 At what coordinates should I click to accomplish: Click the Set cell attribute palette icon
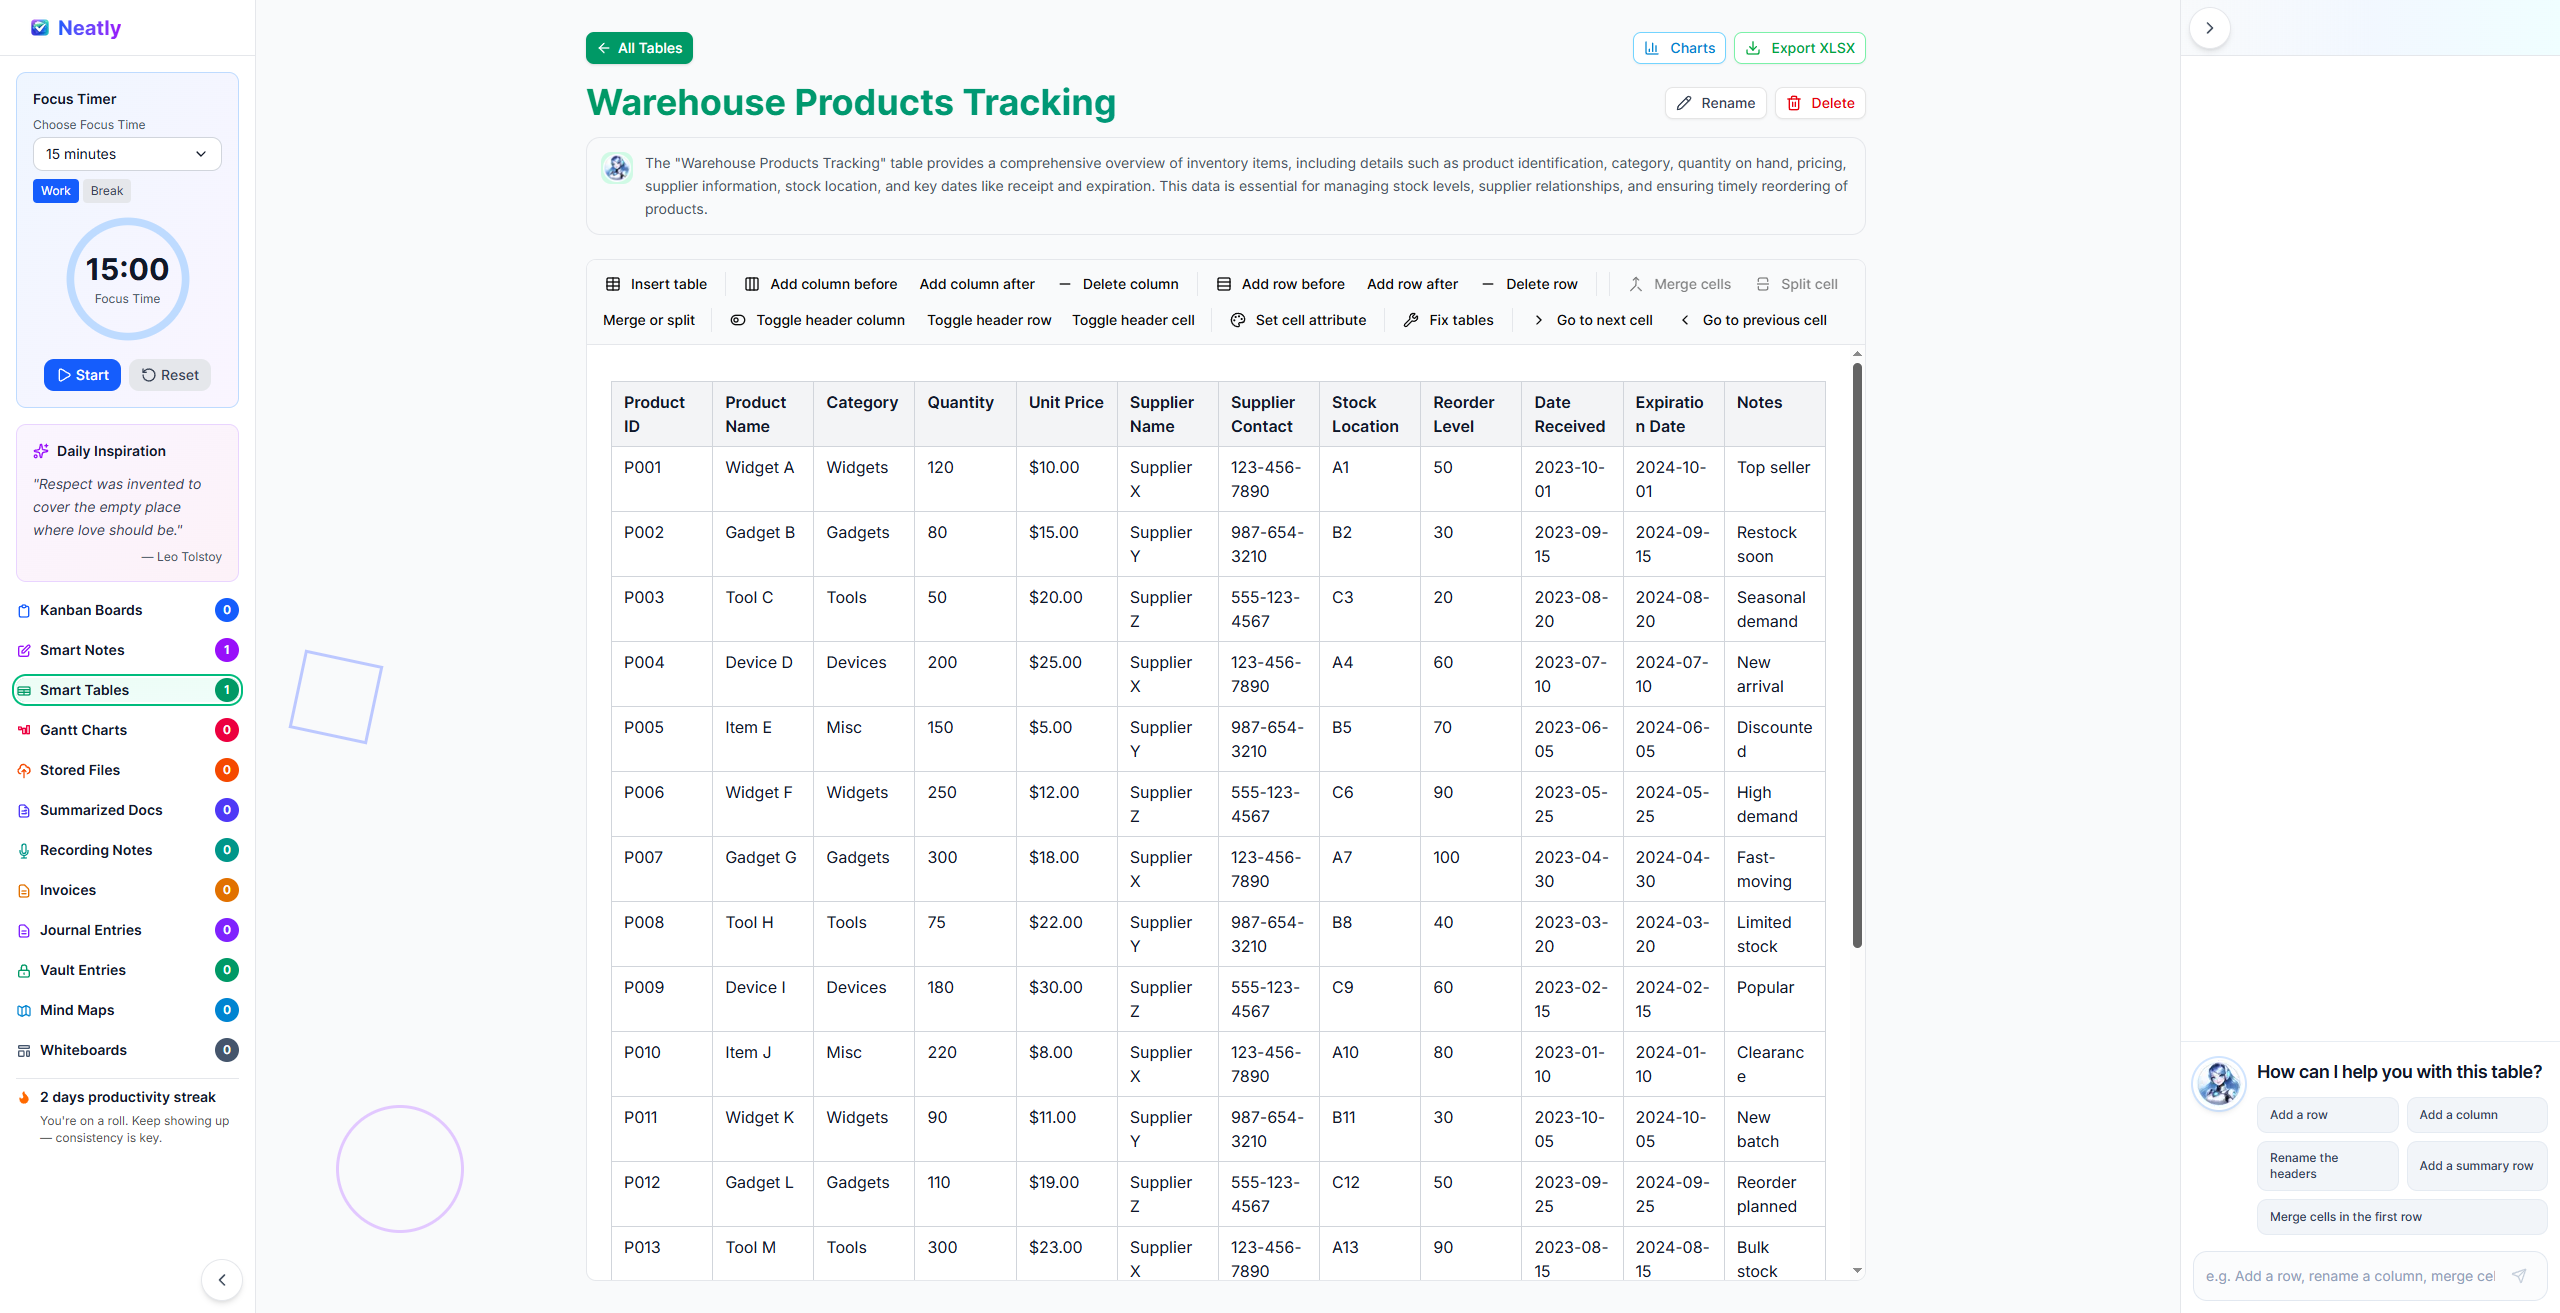tap(1238, 320)
